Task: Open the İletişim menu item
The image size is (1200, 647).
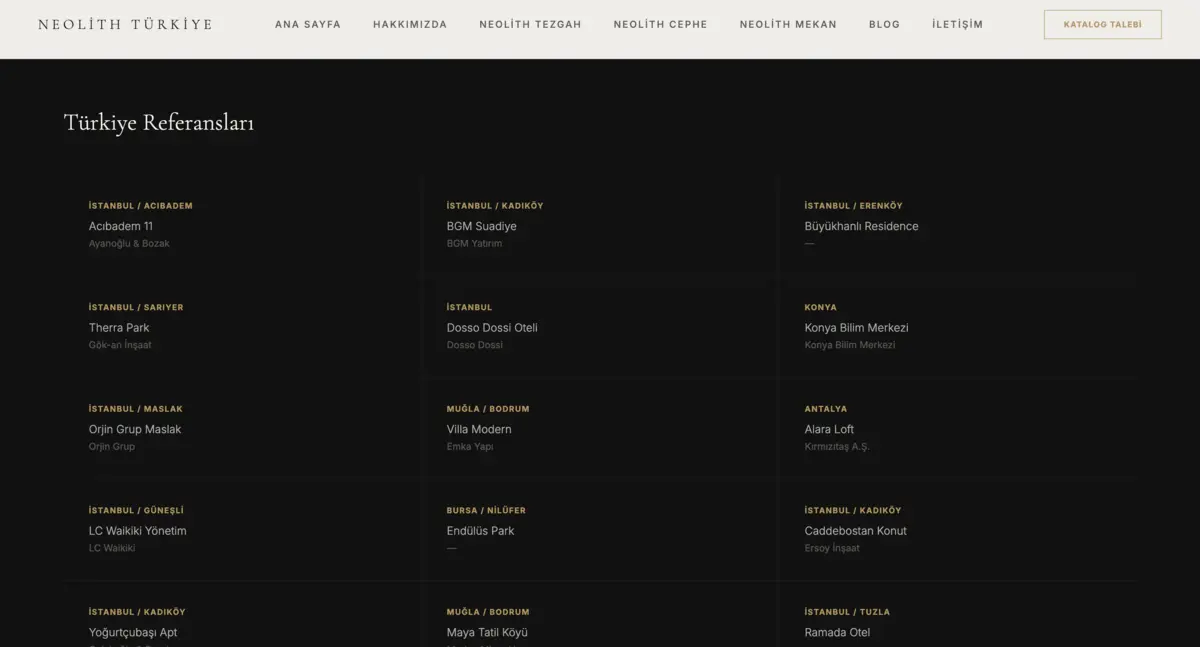Action: click(x=957, y=24)
